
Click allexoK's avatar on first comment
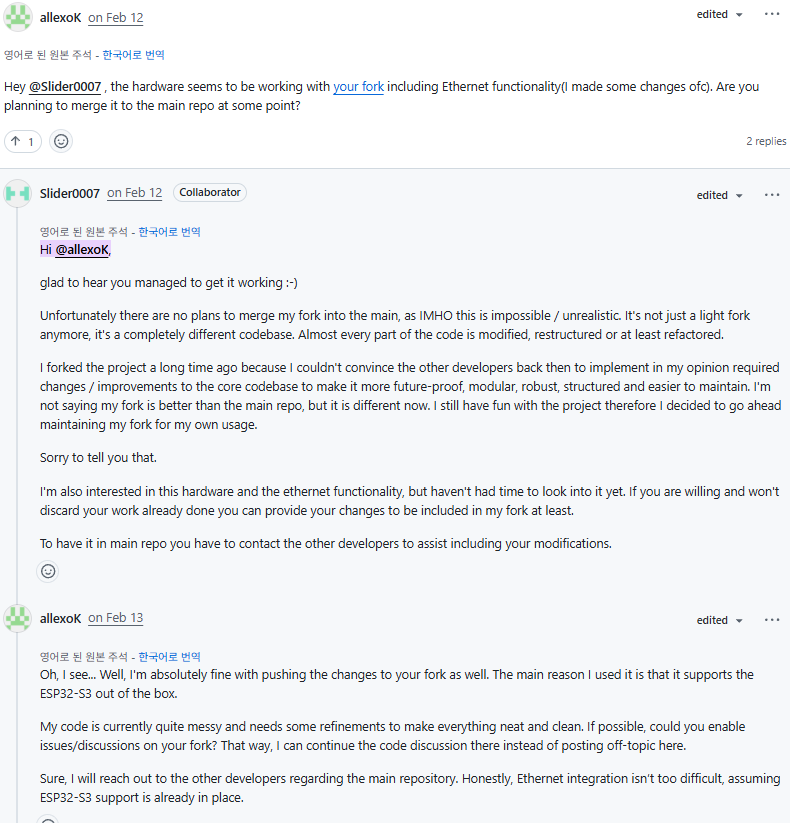tap(17, 17)
